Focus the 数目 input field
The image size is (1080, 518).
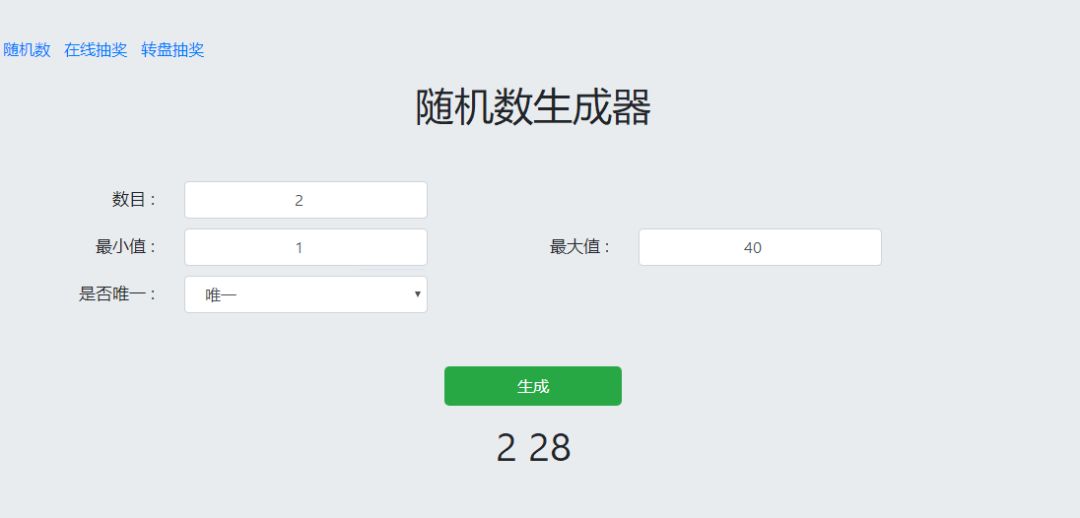tap(305, 200)
